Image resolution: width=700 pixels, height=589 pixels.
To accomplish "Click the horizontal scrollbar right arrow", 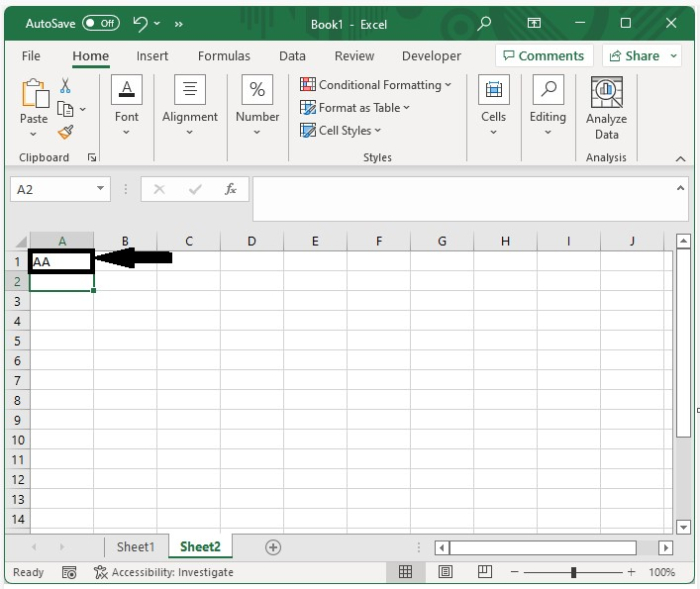I will (666, 548).
